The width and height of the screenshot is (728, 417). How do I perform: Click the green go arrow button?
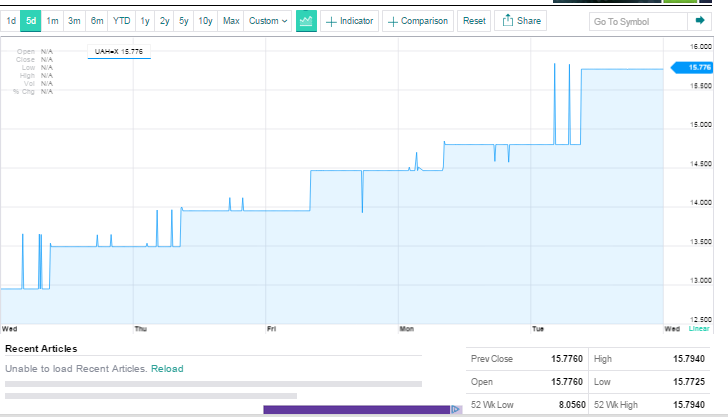700,20
